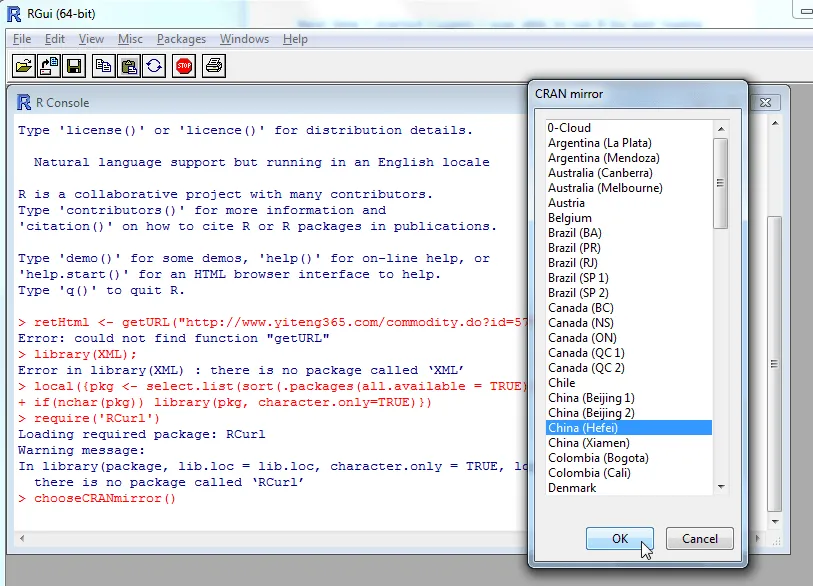Confirm mirror selection with OK
813x586 pixels.
[620, 539]
